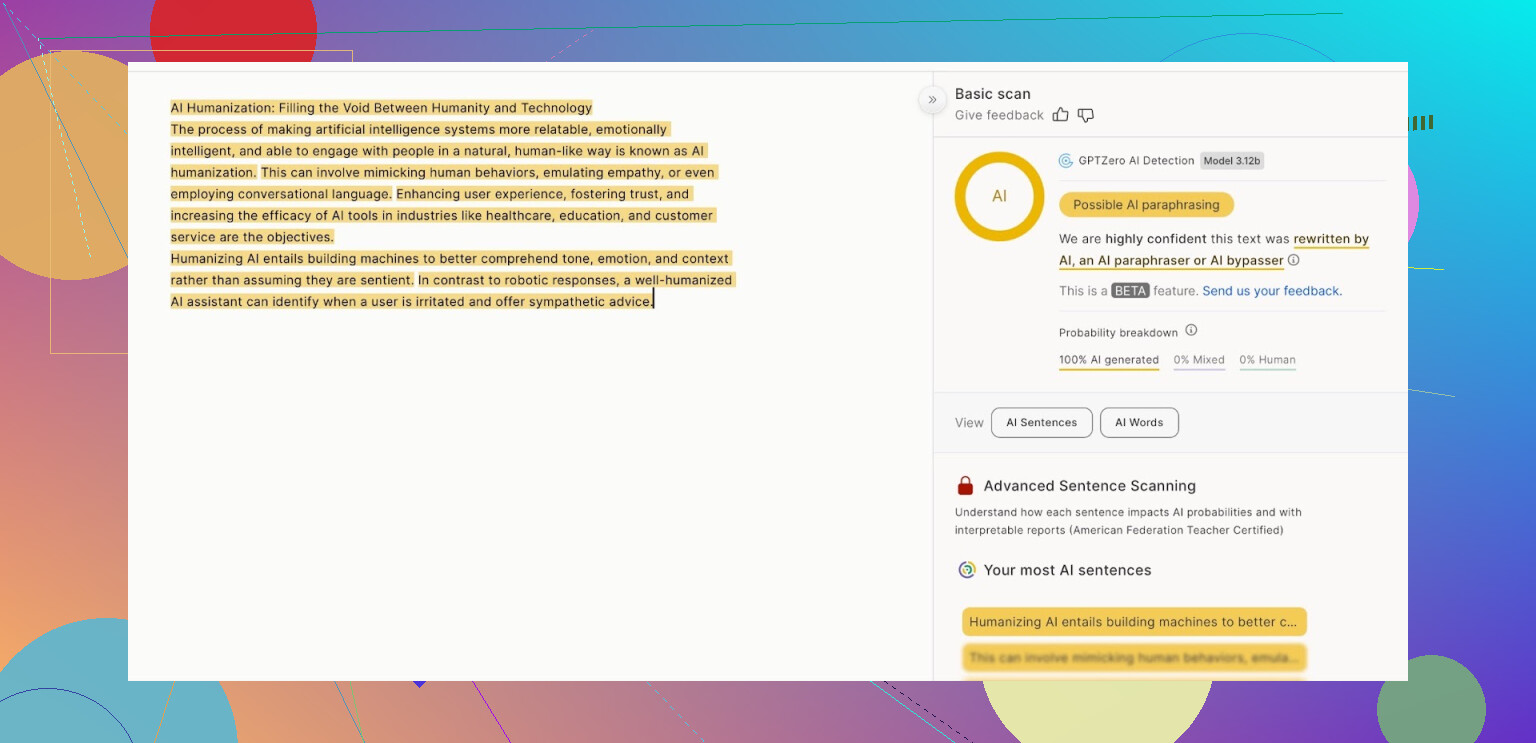1536x743 pixels.
Task: Click the red lock icon for Advanced Scanning
Action: 965,486
